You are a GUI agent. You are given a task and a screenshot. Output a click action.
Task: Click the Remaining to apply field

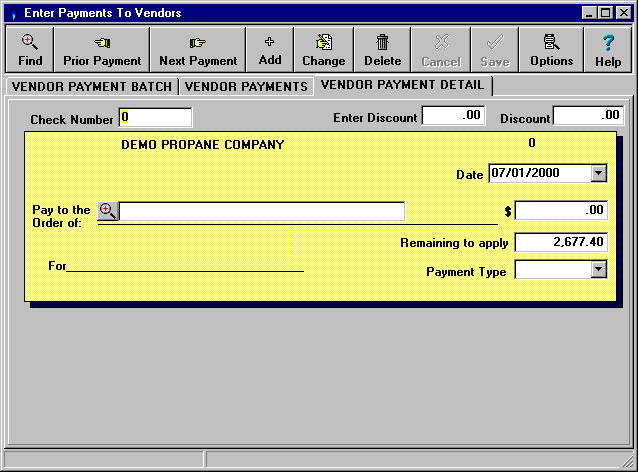(x=561, y=242)
